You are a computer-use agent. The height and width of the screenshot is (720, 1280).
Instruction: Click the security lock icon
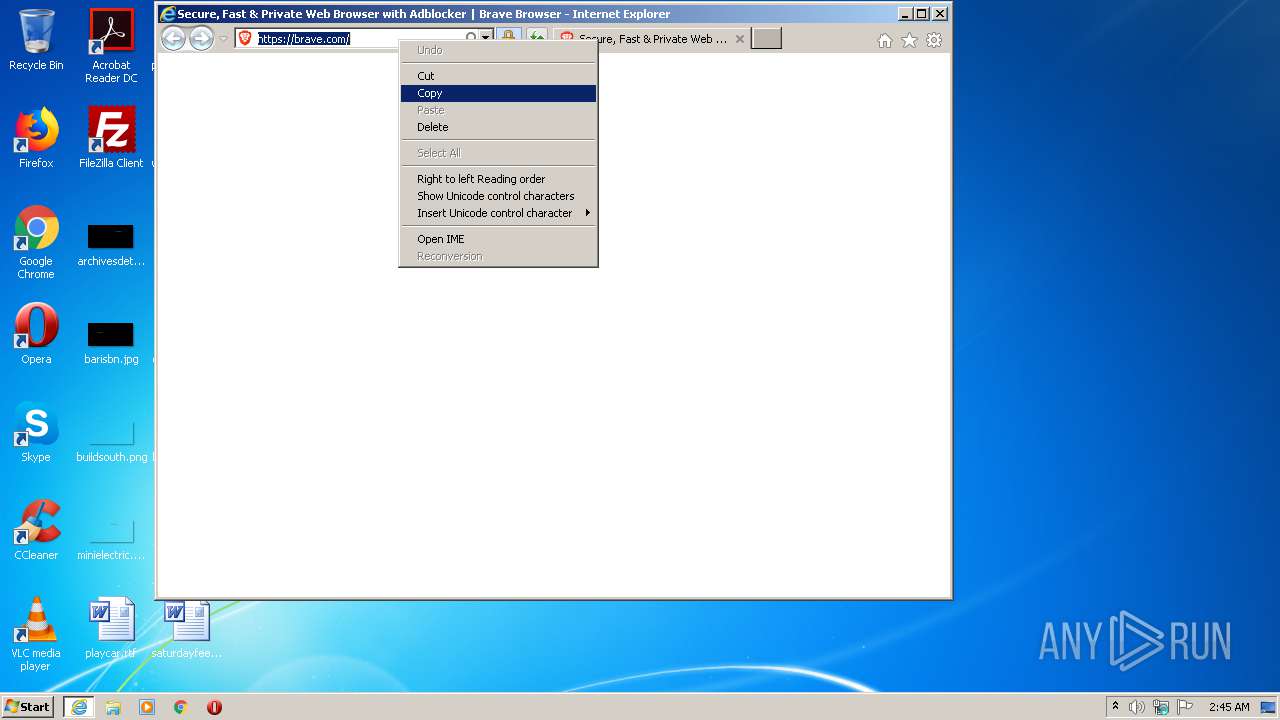click(x=508, y=38)
